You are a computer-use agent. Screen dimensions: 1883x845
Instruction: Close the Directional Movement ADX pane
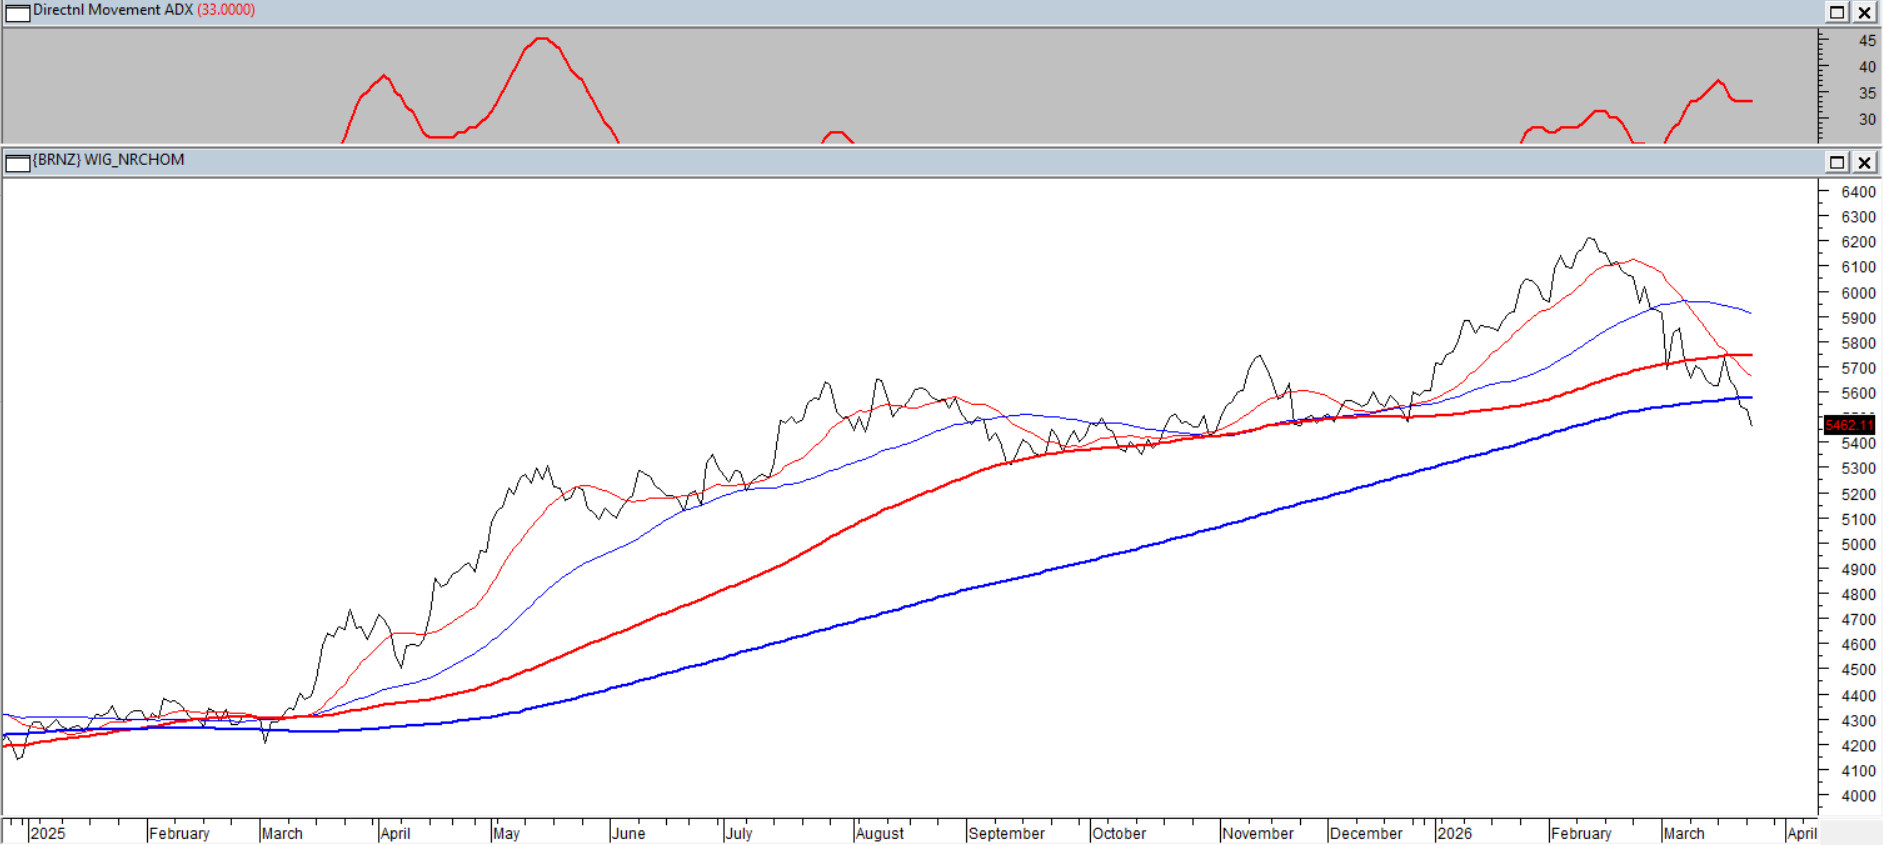click(1865, 12)
